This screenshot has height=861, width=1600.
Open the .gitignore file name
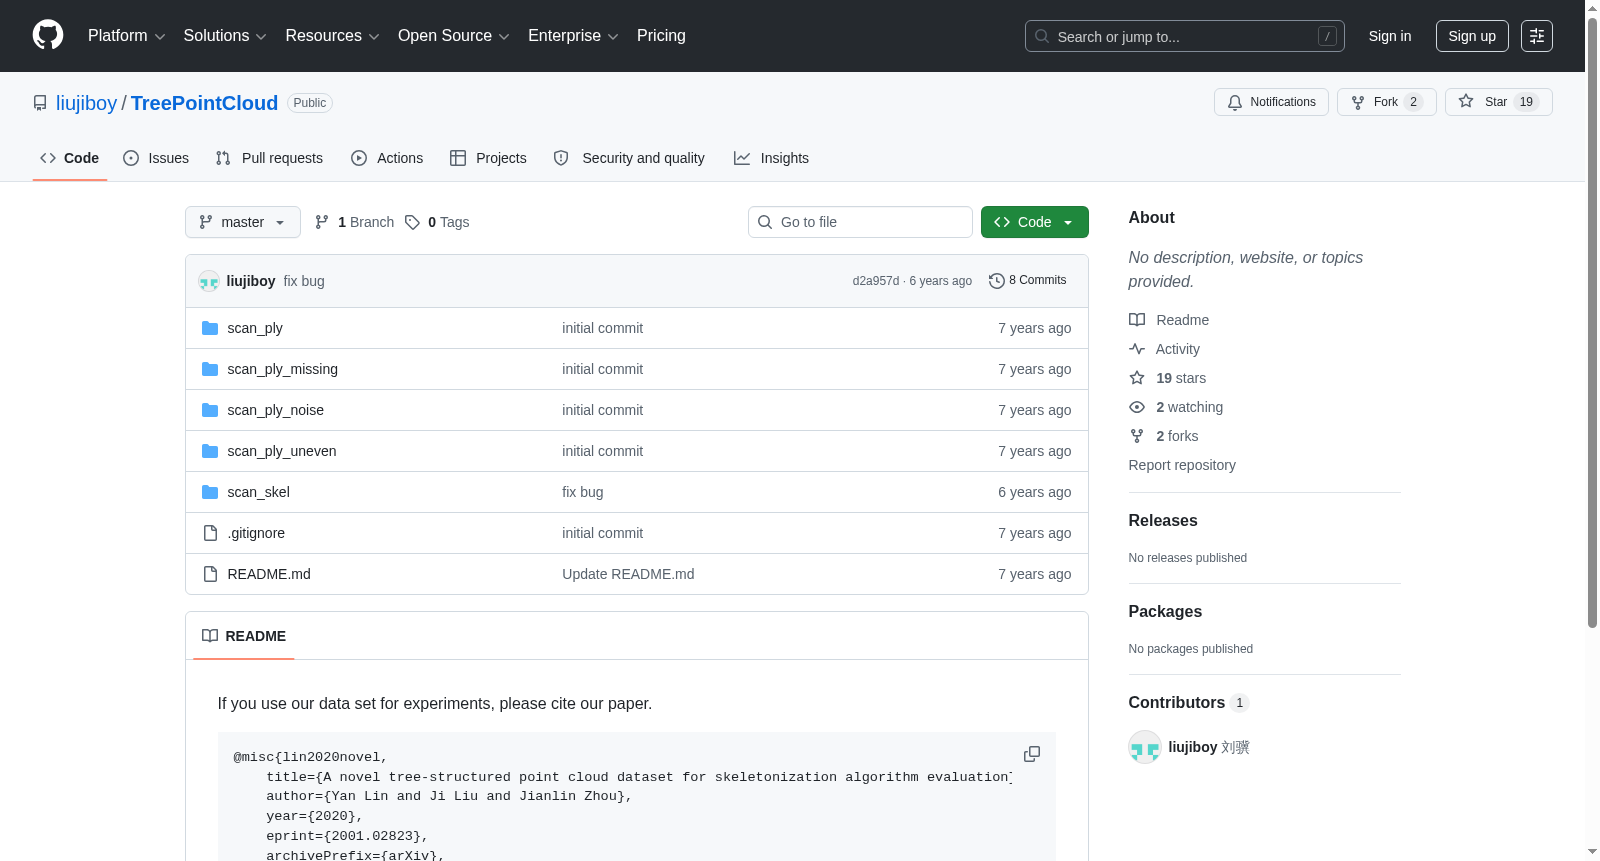256,533
